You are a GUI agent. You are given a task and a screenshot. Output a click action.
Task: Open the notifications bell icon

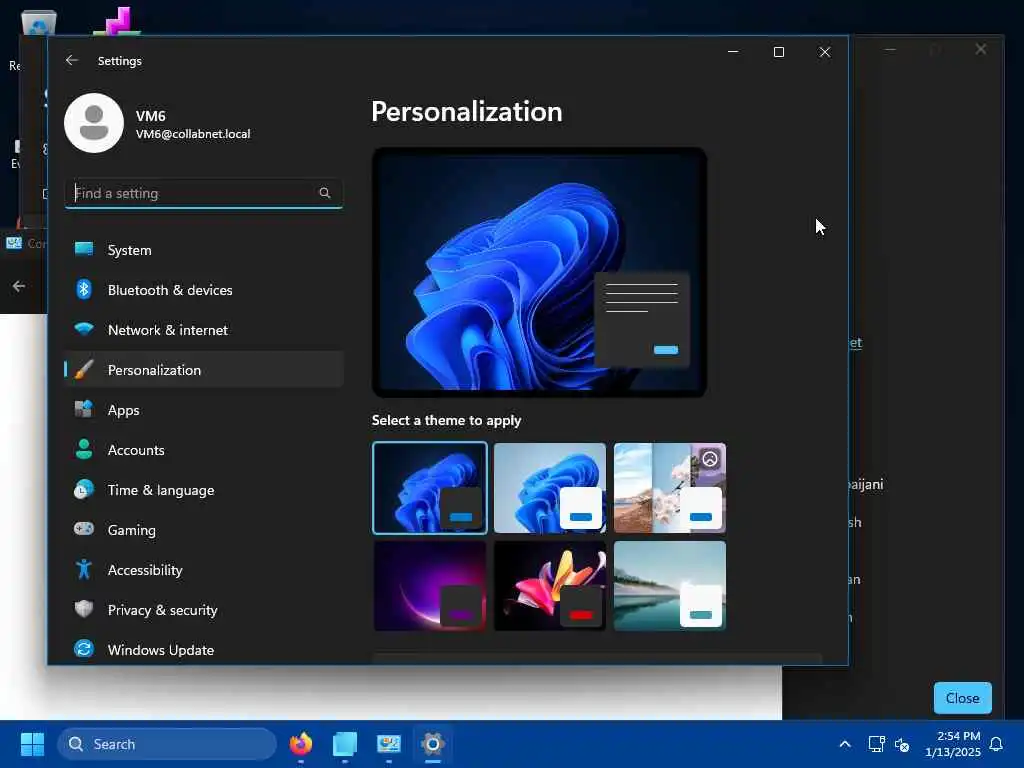pyautogui.click(x=997, y=744)
